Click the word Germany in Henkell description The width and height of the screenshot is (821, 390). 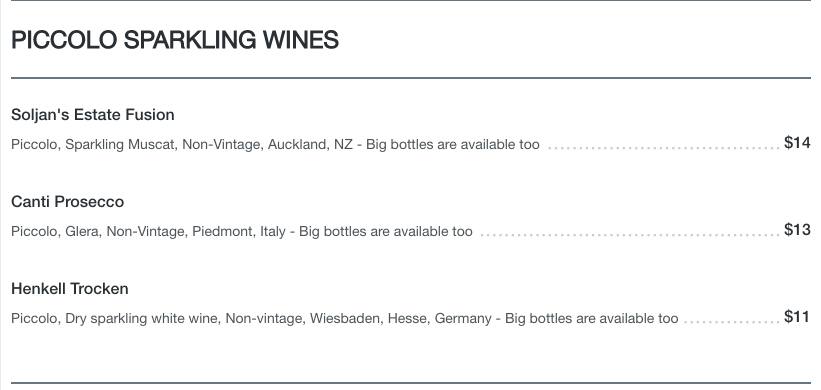coord(463,318)
